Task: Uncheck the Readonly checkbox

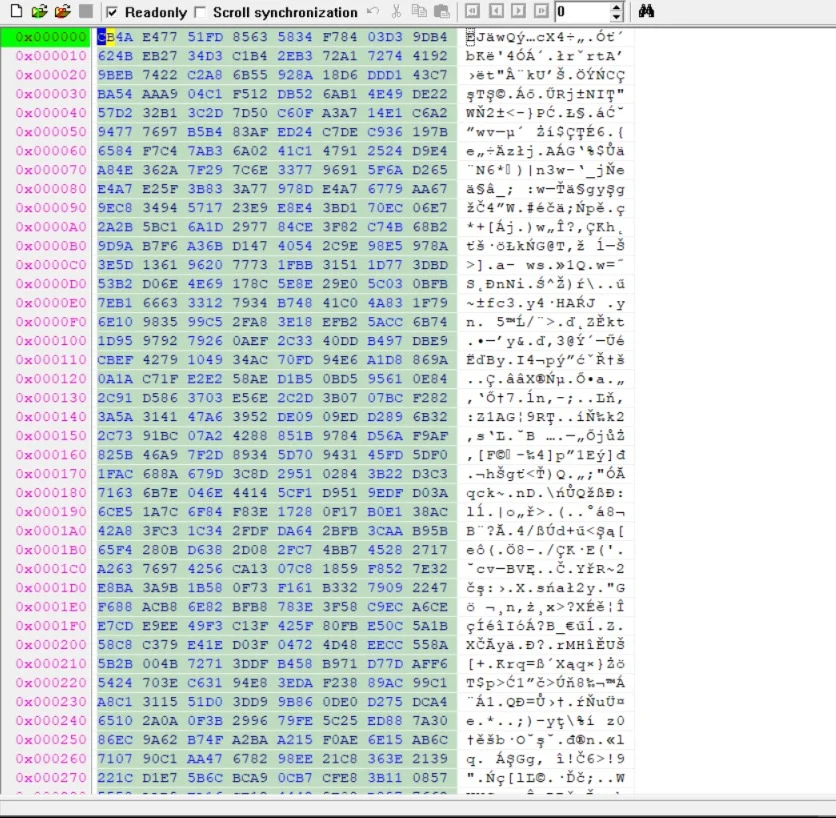Action: tap(112, 13)
